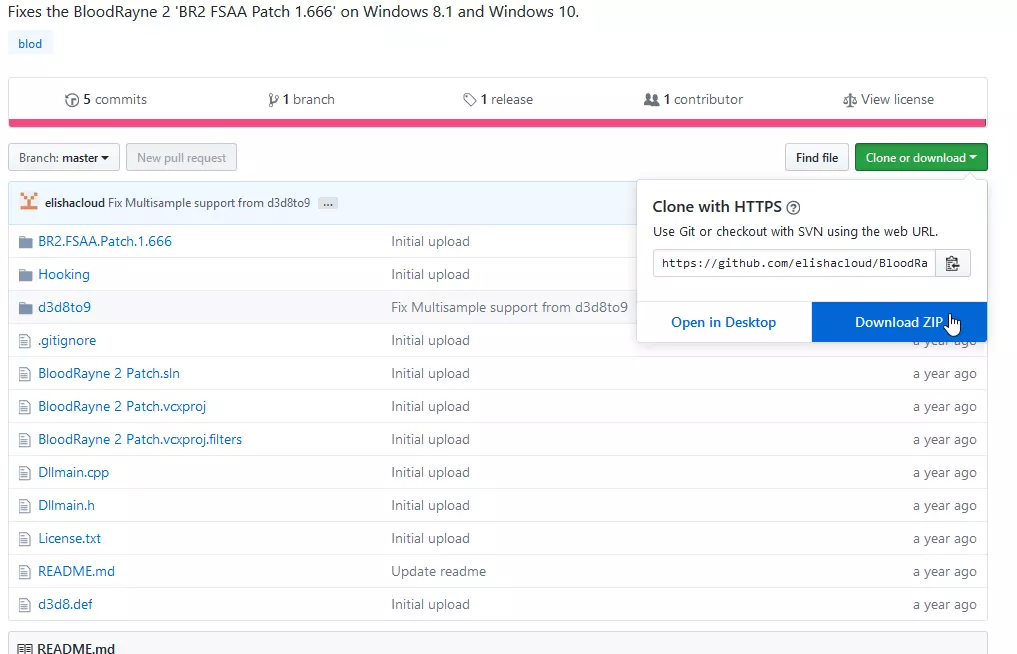Click the New pull request button
This screenshot has height=654, width=1017.
[x=182, y=158]
